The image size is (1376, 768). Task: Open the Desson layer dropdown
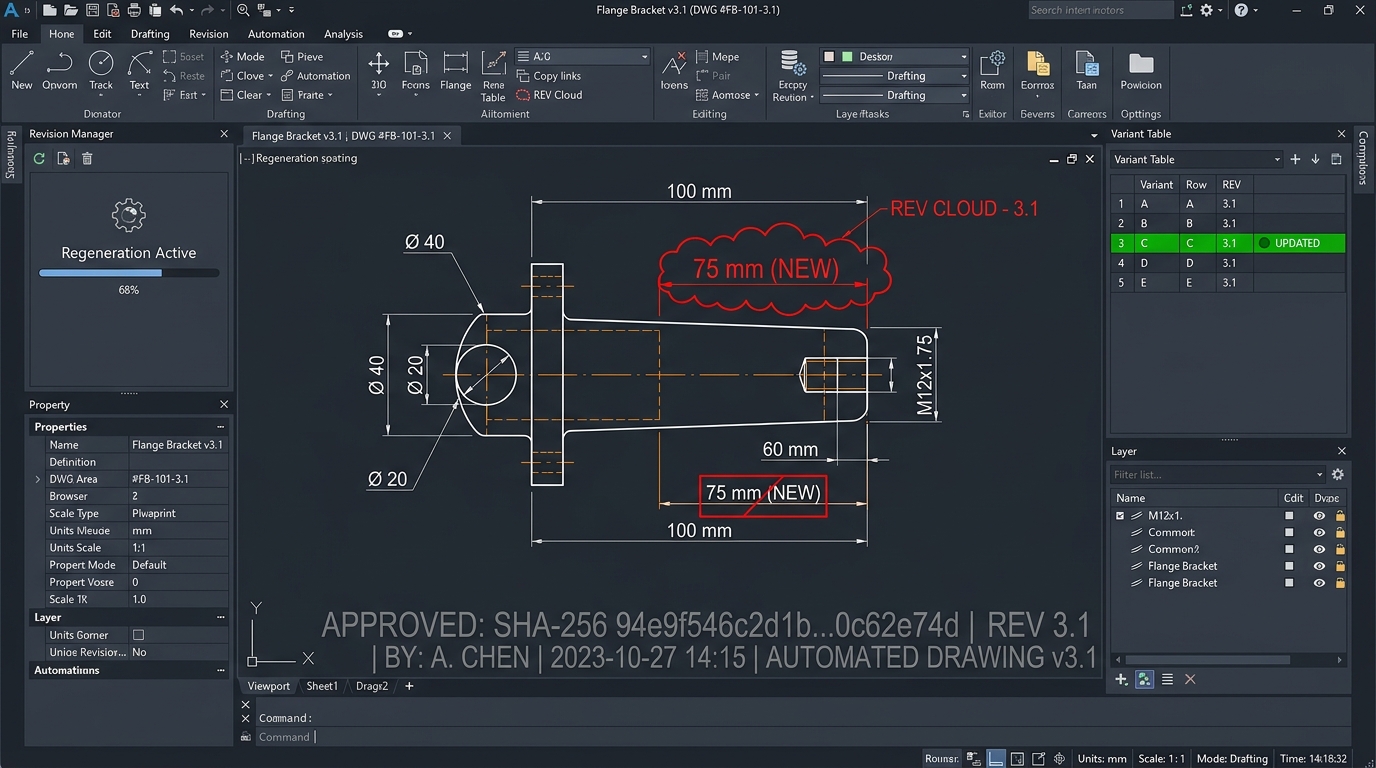(895, 57)
